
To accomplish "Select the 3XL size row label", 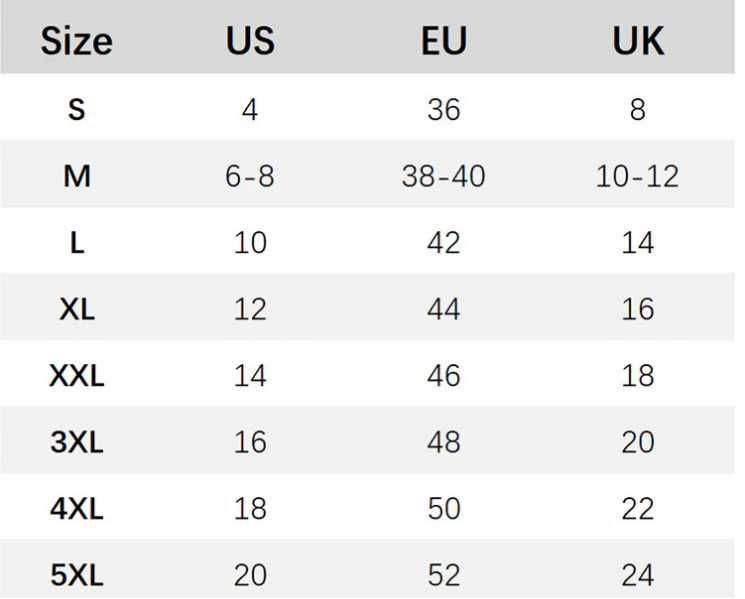I will click(77, 442).
